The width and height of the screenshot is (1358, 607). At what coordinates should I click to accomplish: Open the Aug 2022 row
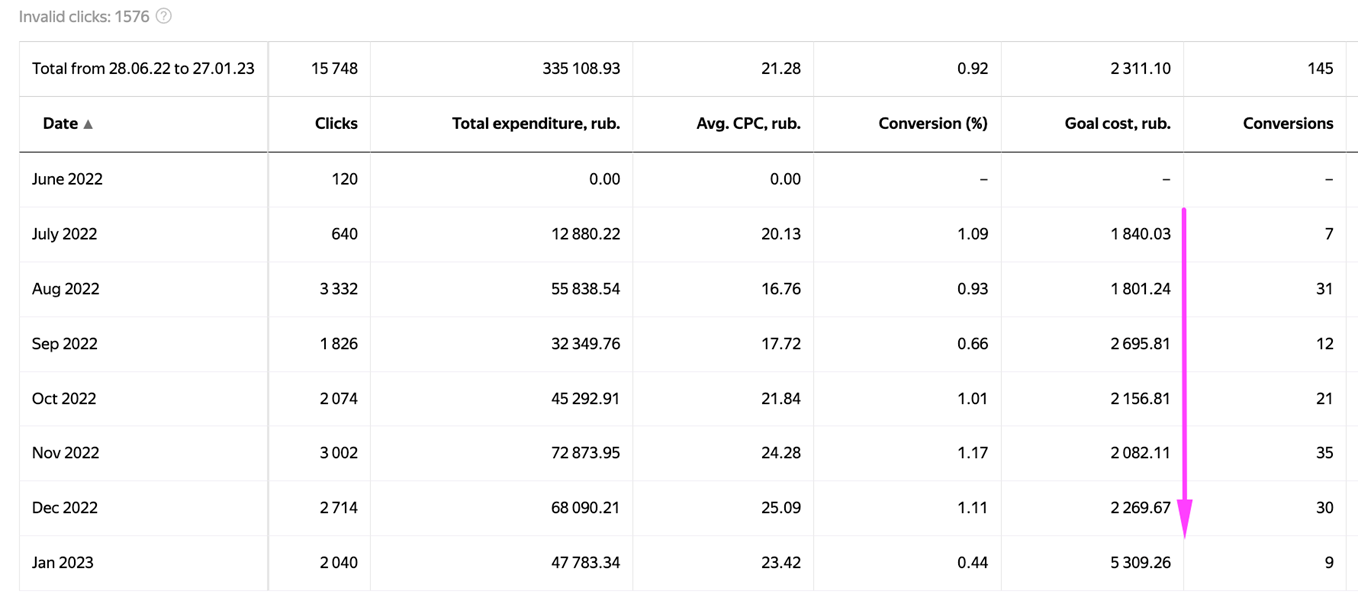[65, 289]
